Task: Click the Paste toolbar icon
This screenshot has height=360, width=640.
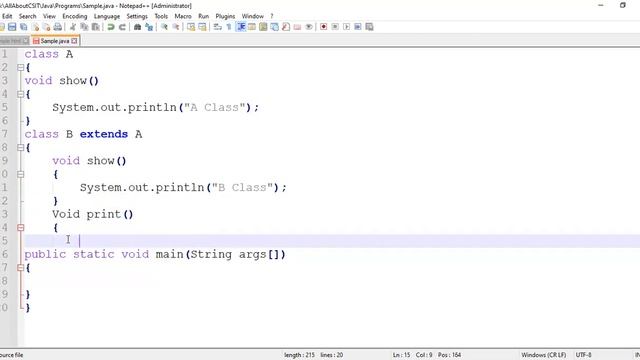Action: point(96,27)
